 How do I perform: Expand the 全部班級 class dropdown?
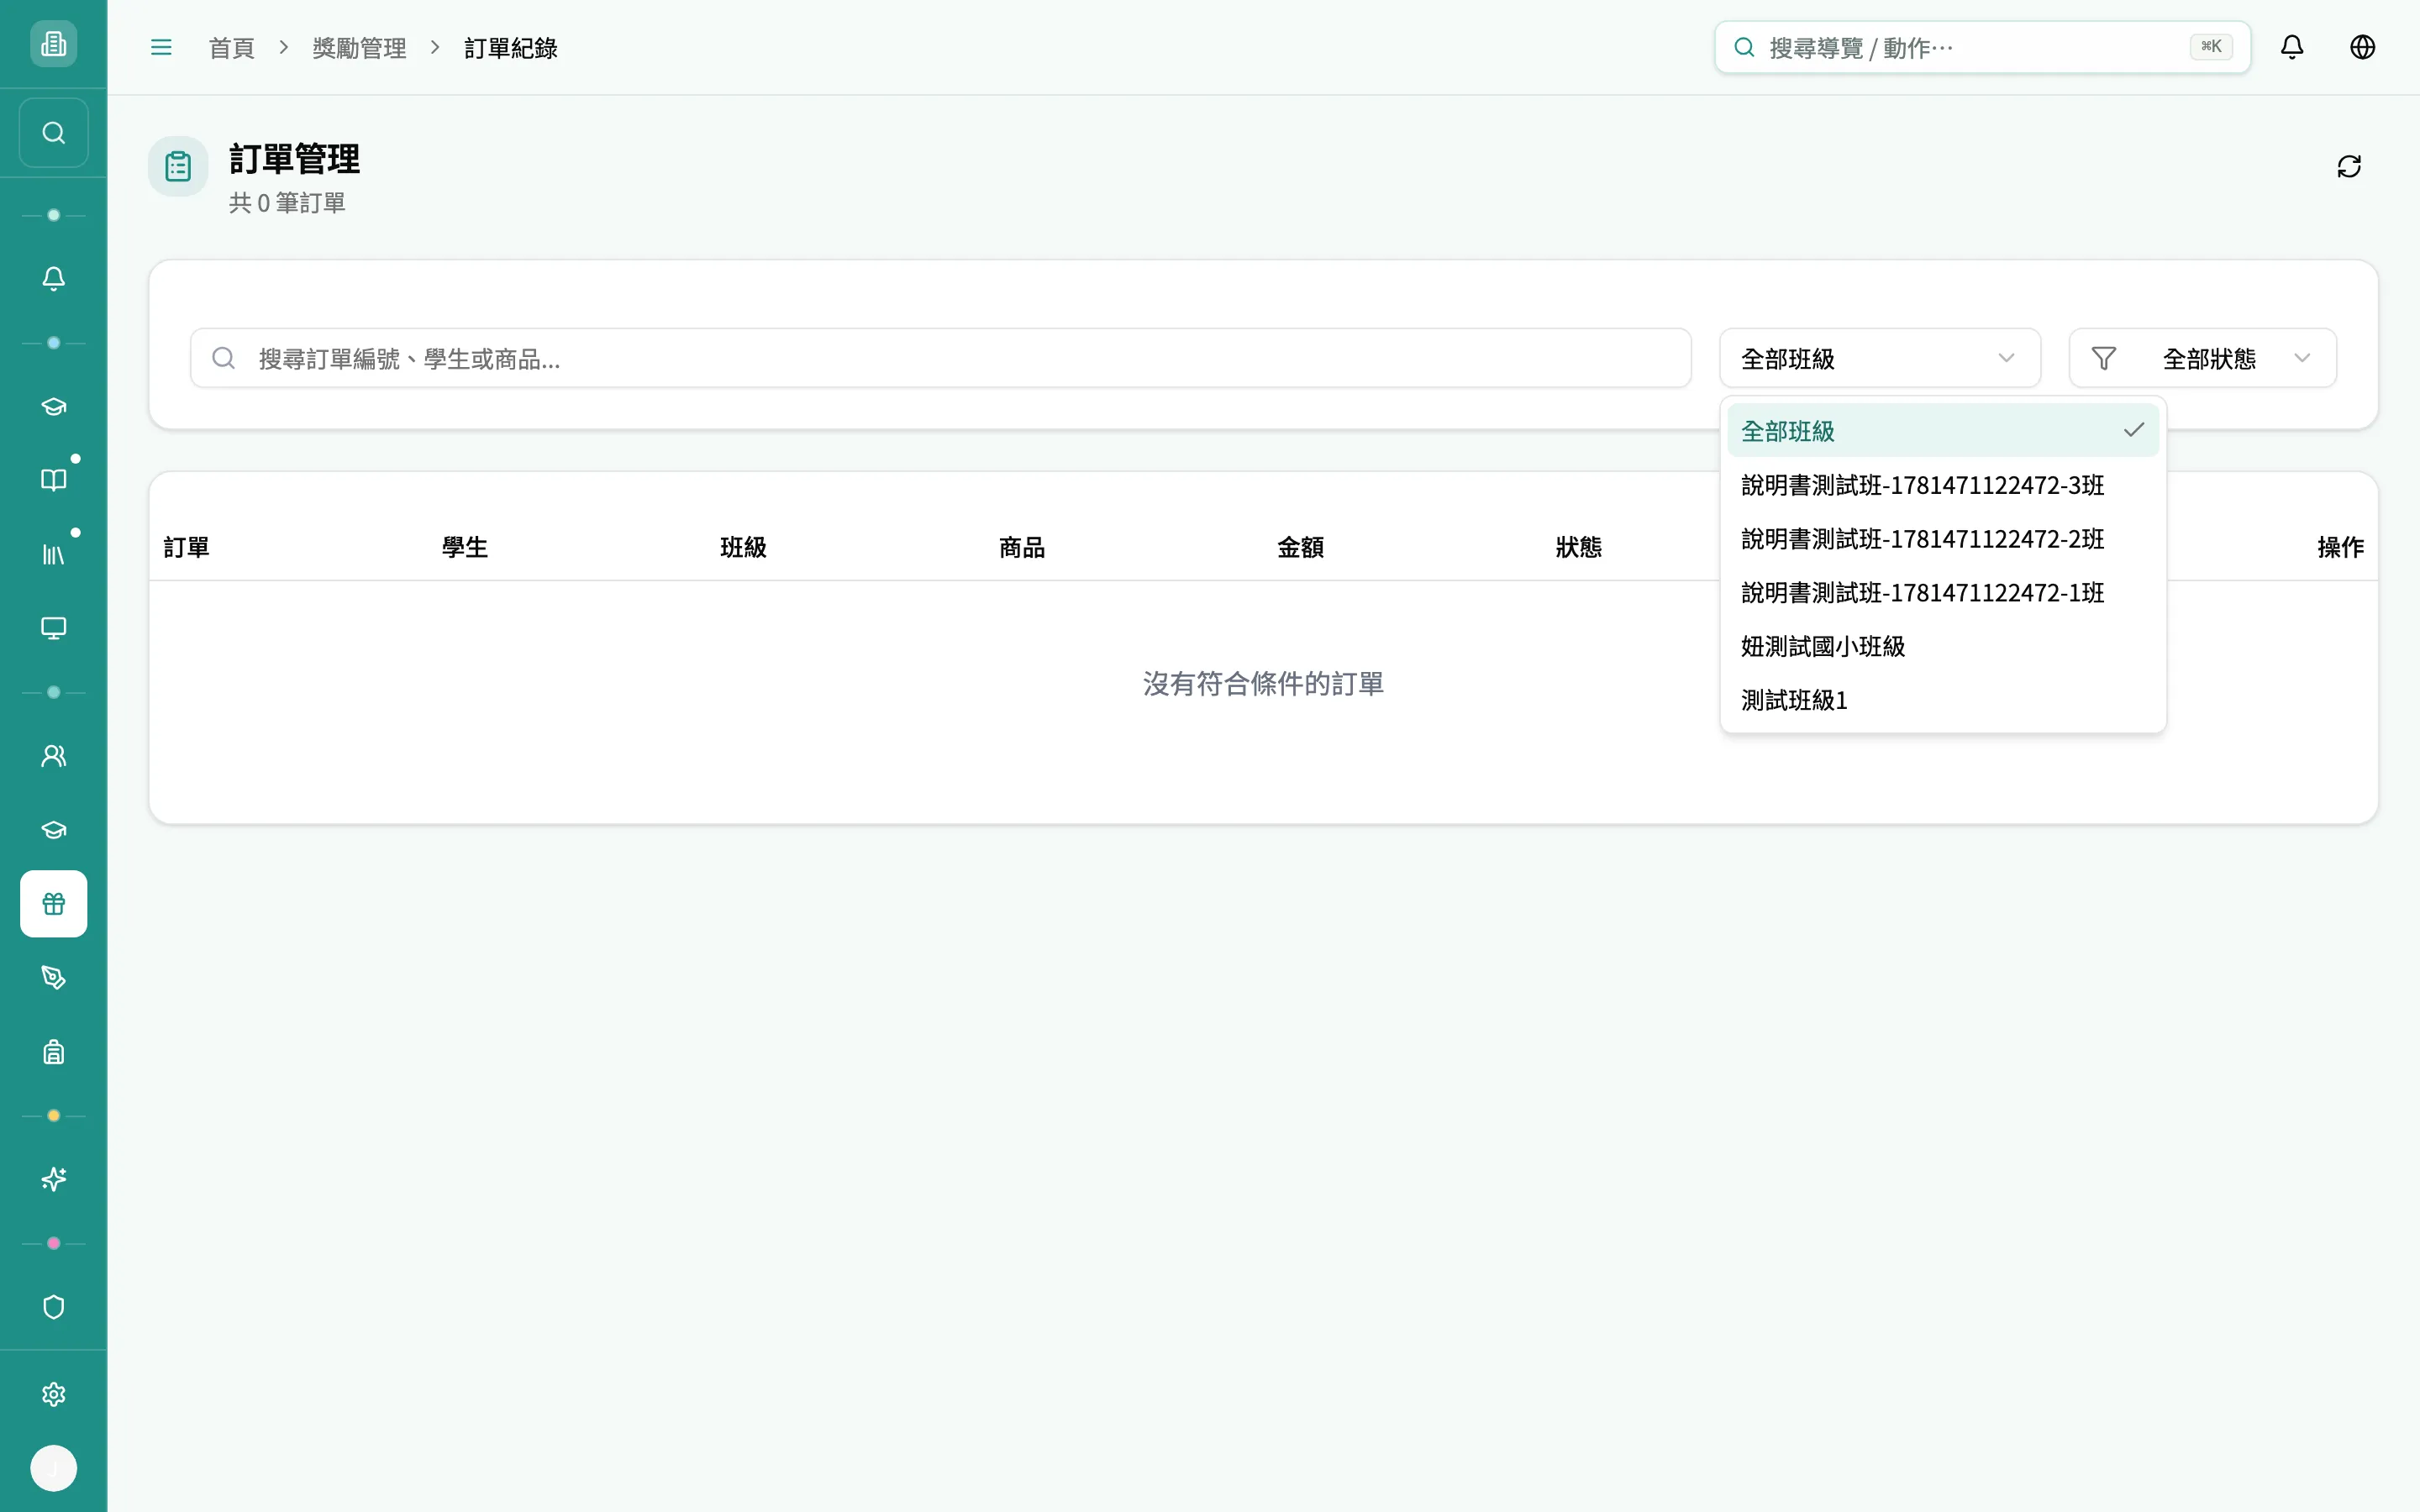click(x=1879, y=358)
